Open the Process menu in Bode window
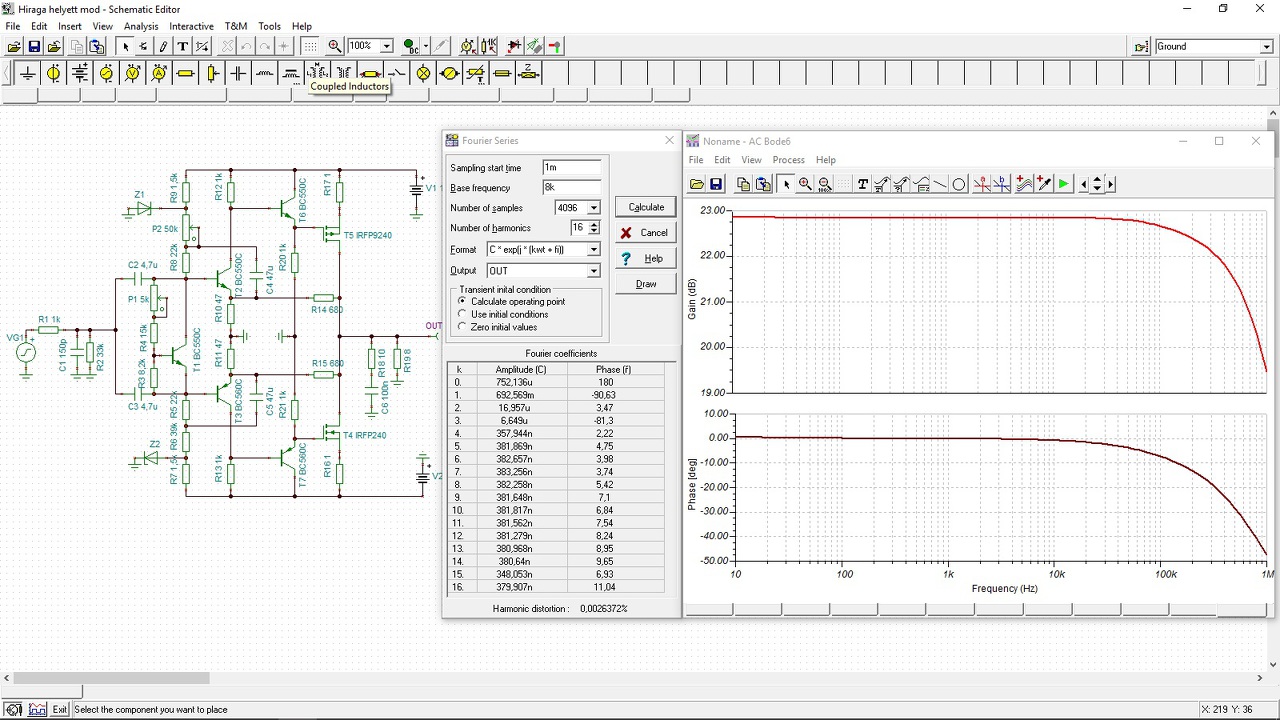This screenshot has height=720, width=1280. click(x=788, y=160)
